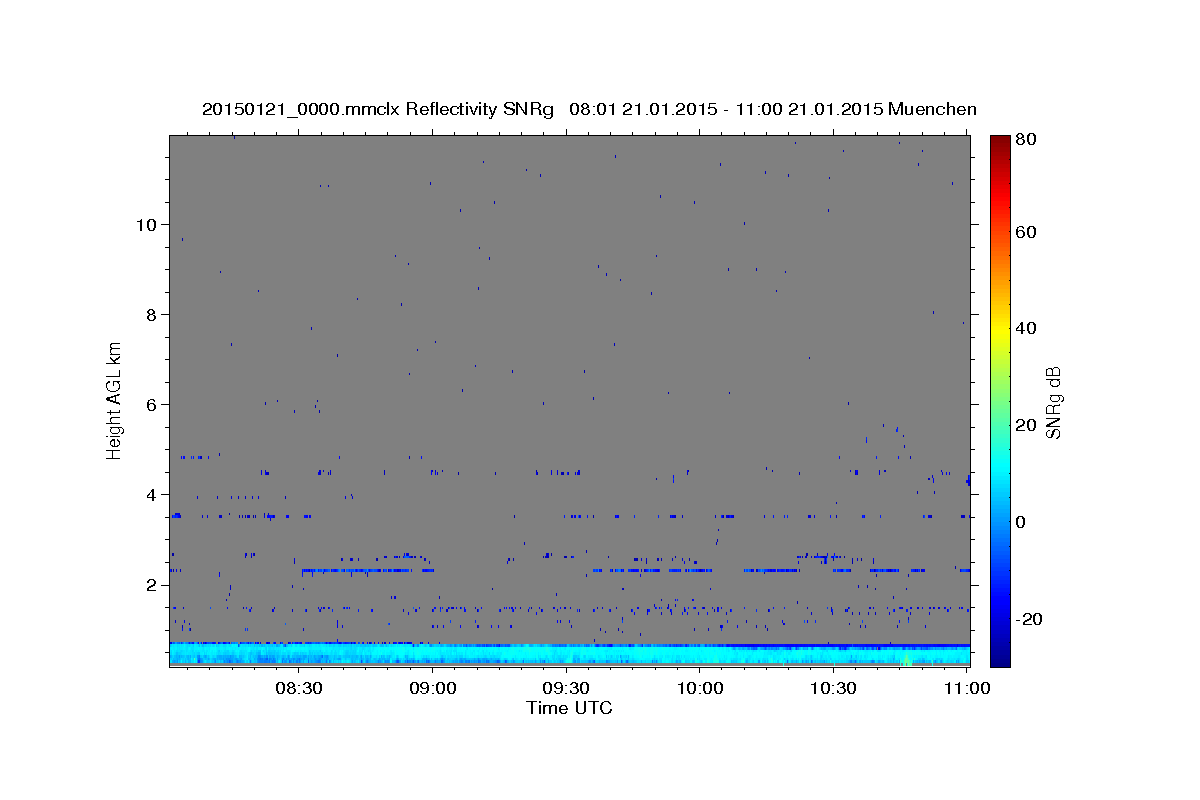The width and height of the screenshot is (1200, 800).
Task: Click the colorbar value 0
Action: 1021,522
